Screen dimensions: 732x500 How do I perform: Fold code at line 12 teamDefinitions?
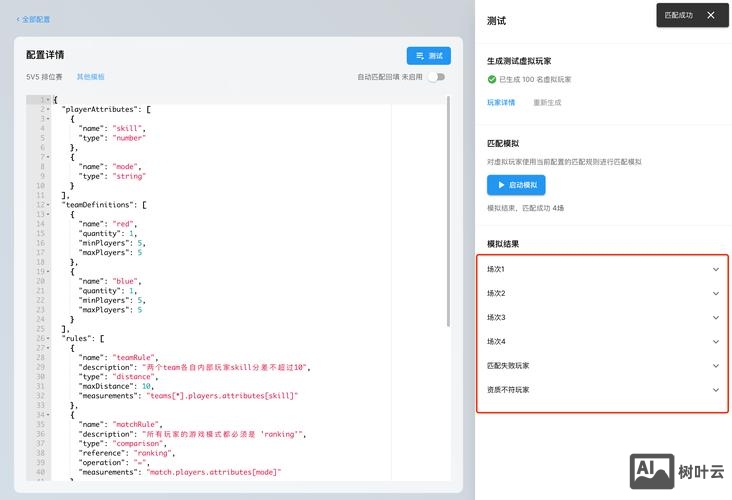point(48,205)
